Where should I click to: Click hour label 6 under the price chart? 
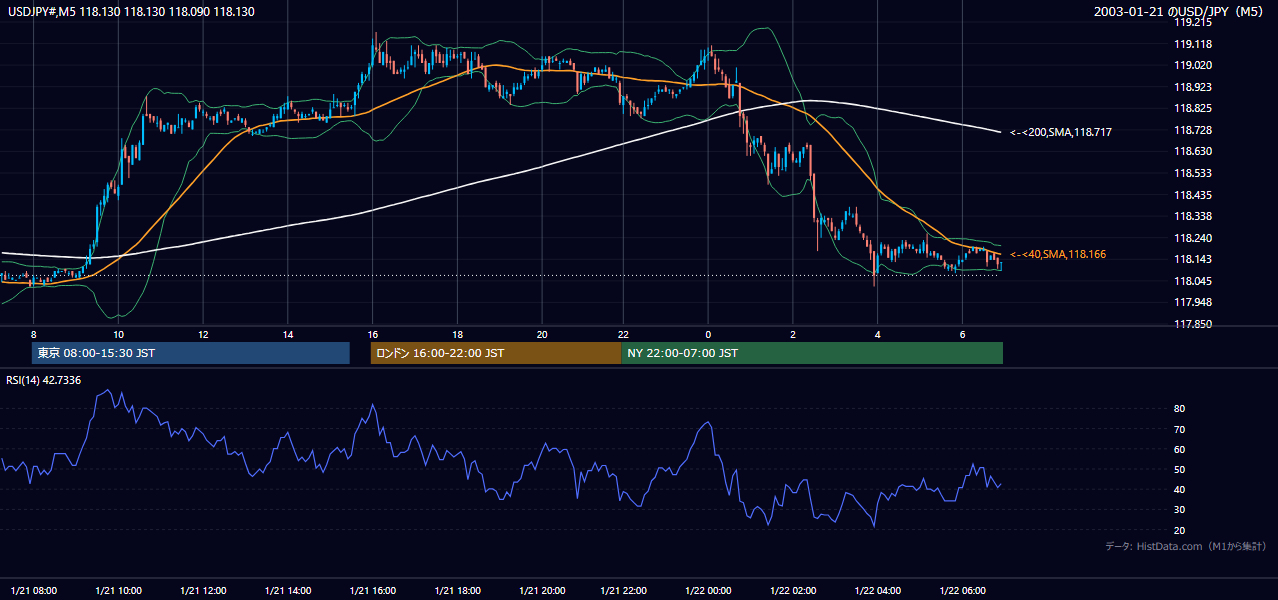[x=962, y=334]
